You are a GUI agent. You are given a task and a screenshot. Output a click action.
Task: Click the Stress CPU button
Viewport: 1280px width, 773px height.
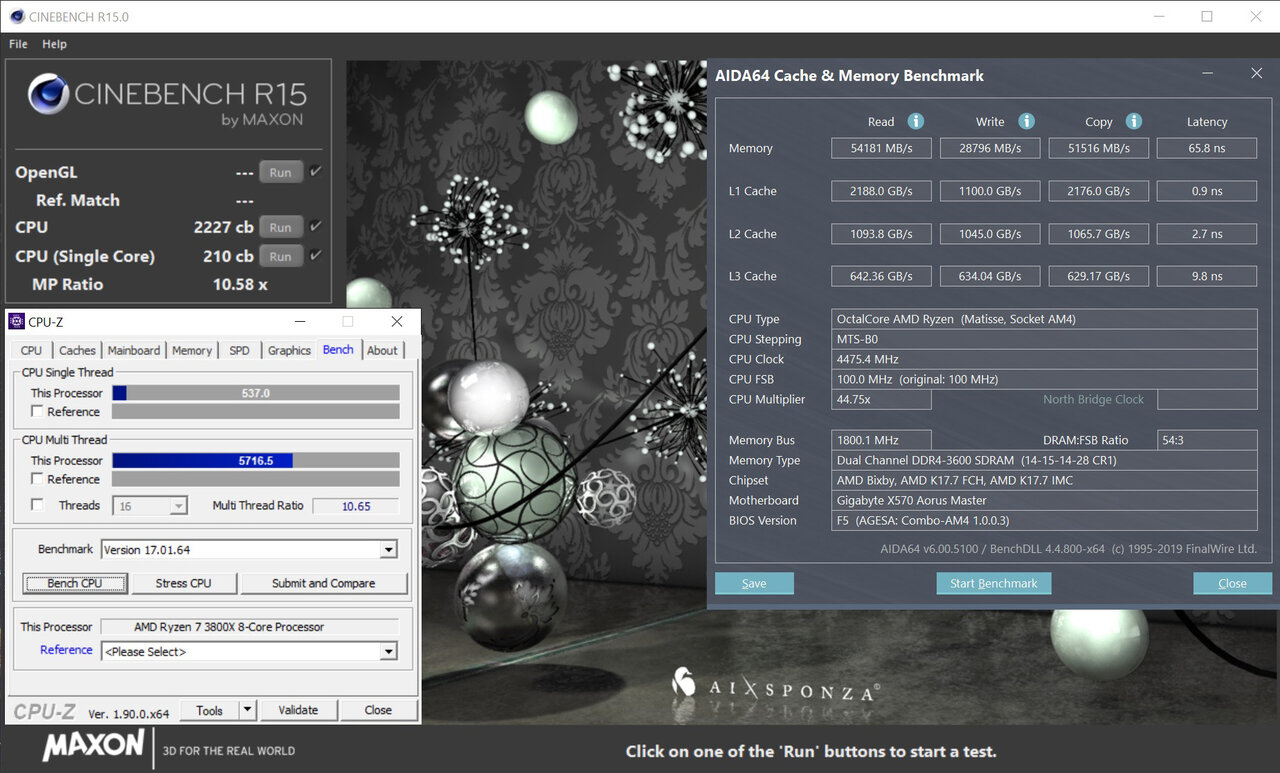(184, 583)
